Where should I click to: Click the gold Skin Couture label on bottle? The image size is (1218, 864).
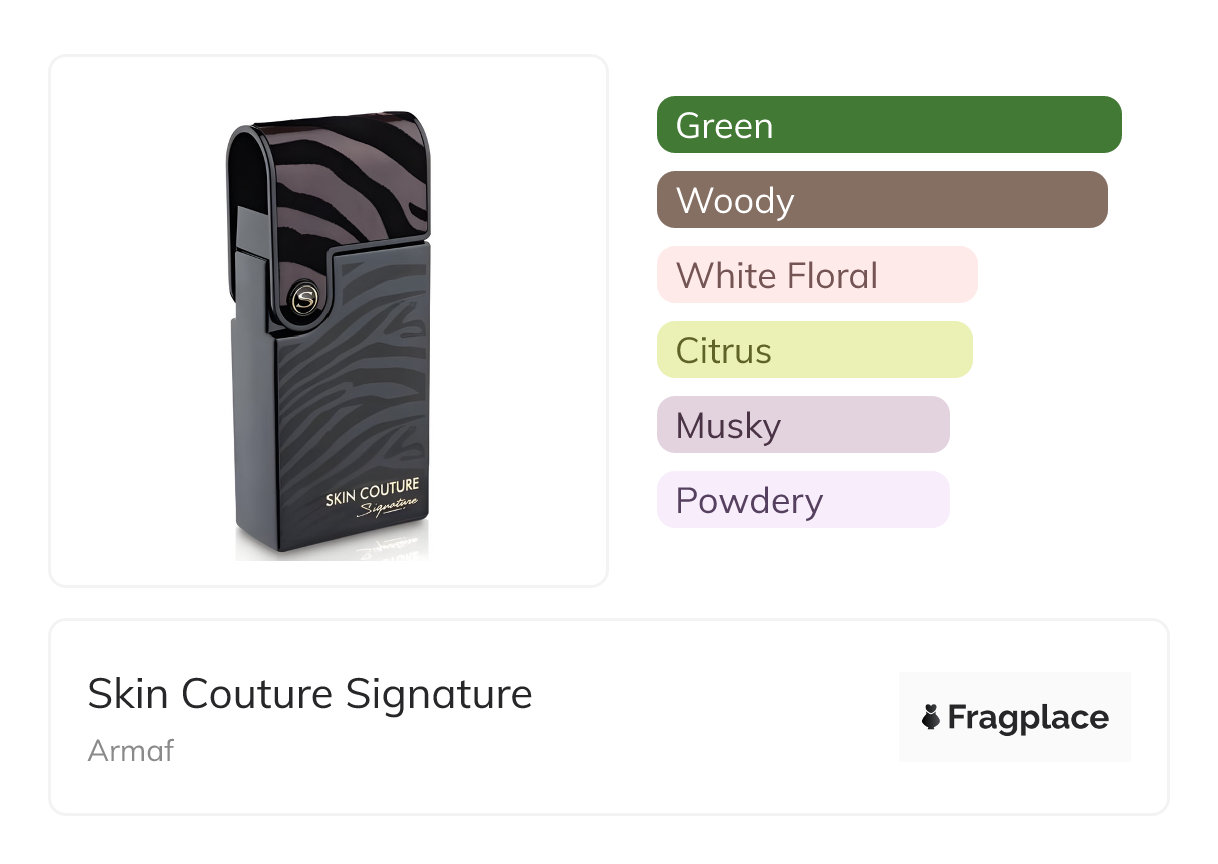[x=372, y=494]
